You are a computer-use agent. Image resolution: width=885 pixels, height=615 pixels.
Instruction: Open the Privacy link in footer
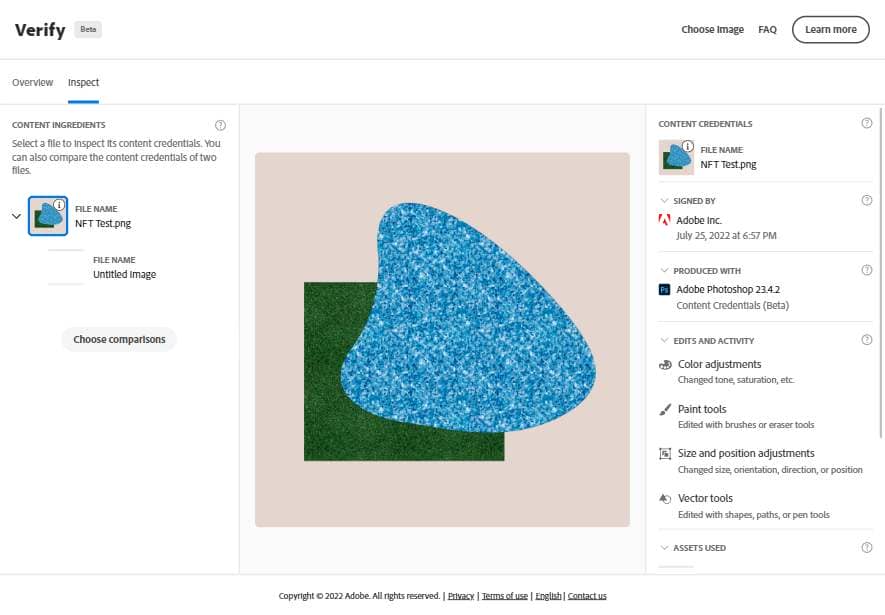click(x=461, y=596)
